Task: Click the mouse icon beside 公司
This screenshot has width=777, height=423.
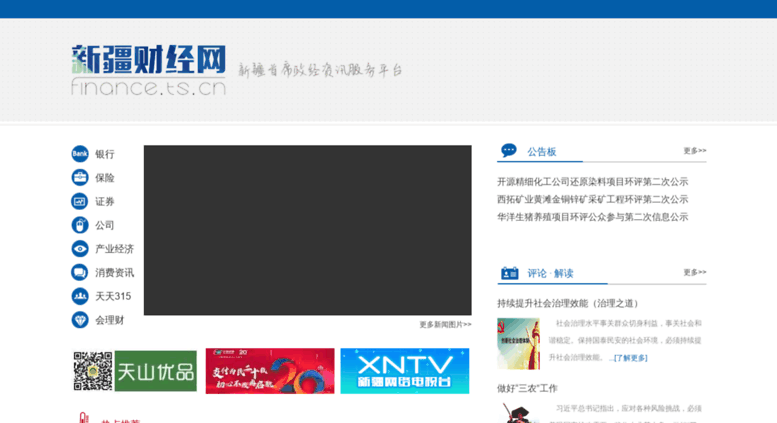Action: click(x=80, y=225)
